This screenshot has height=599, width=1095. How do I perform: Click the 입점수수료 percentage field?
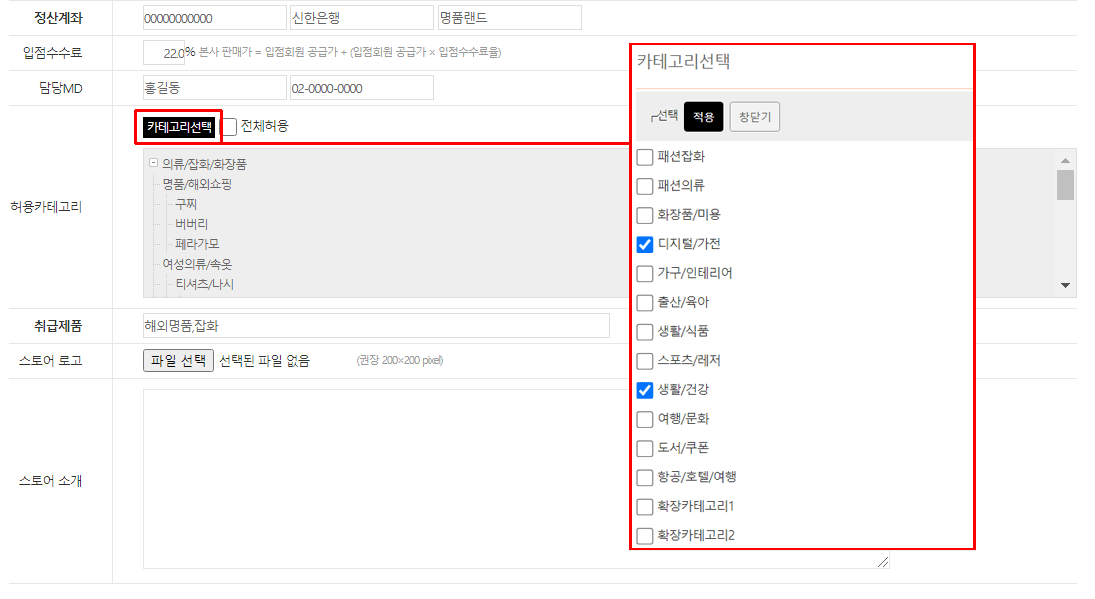point(164,52)
